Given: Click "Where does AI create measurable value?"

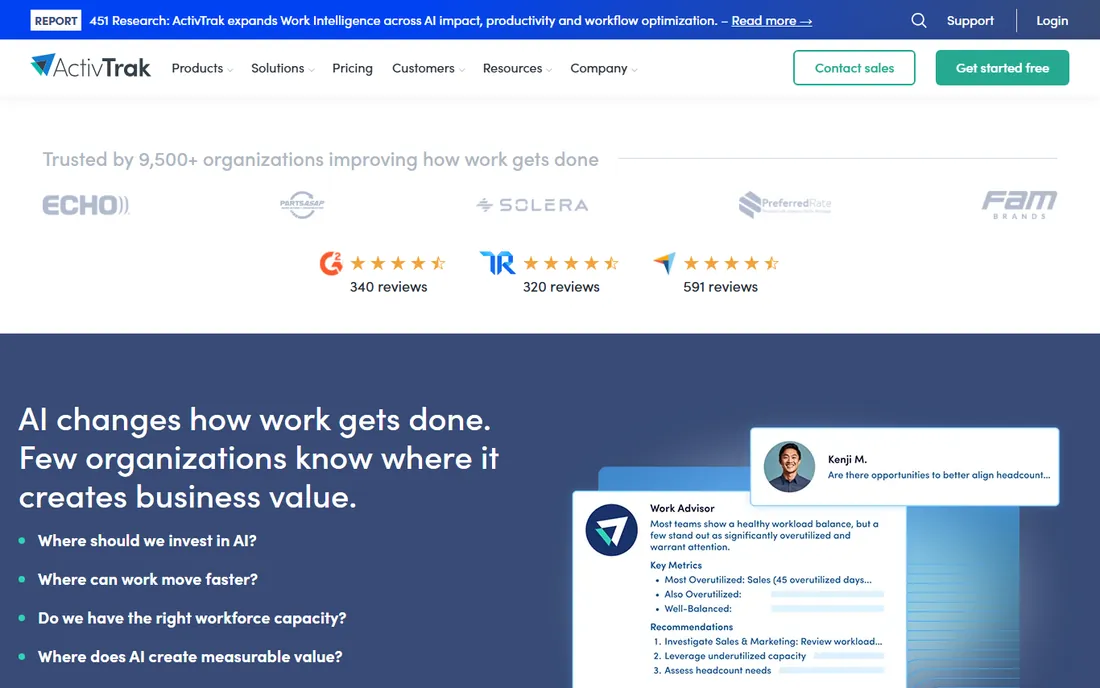Looking at the screenshot, I should (190, 656).
